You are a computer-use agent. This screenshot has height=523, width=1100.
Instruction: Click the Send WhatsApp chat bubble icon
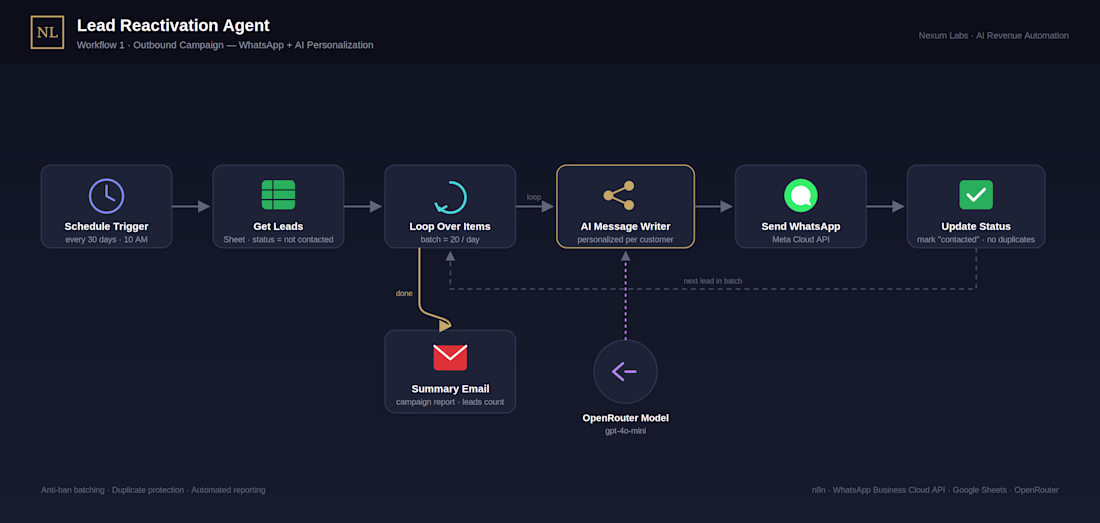pyautogui.click(x=800, y=196)
